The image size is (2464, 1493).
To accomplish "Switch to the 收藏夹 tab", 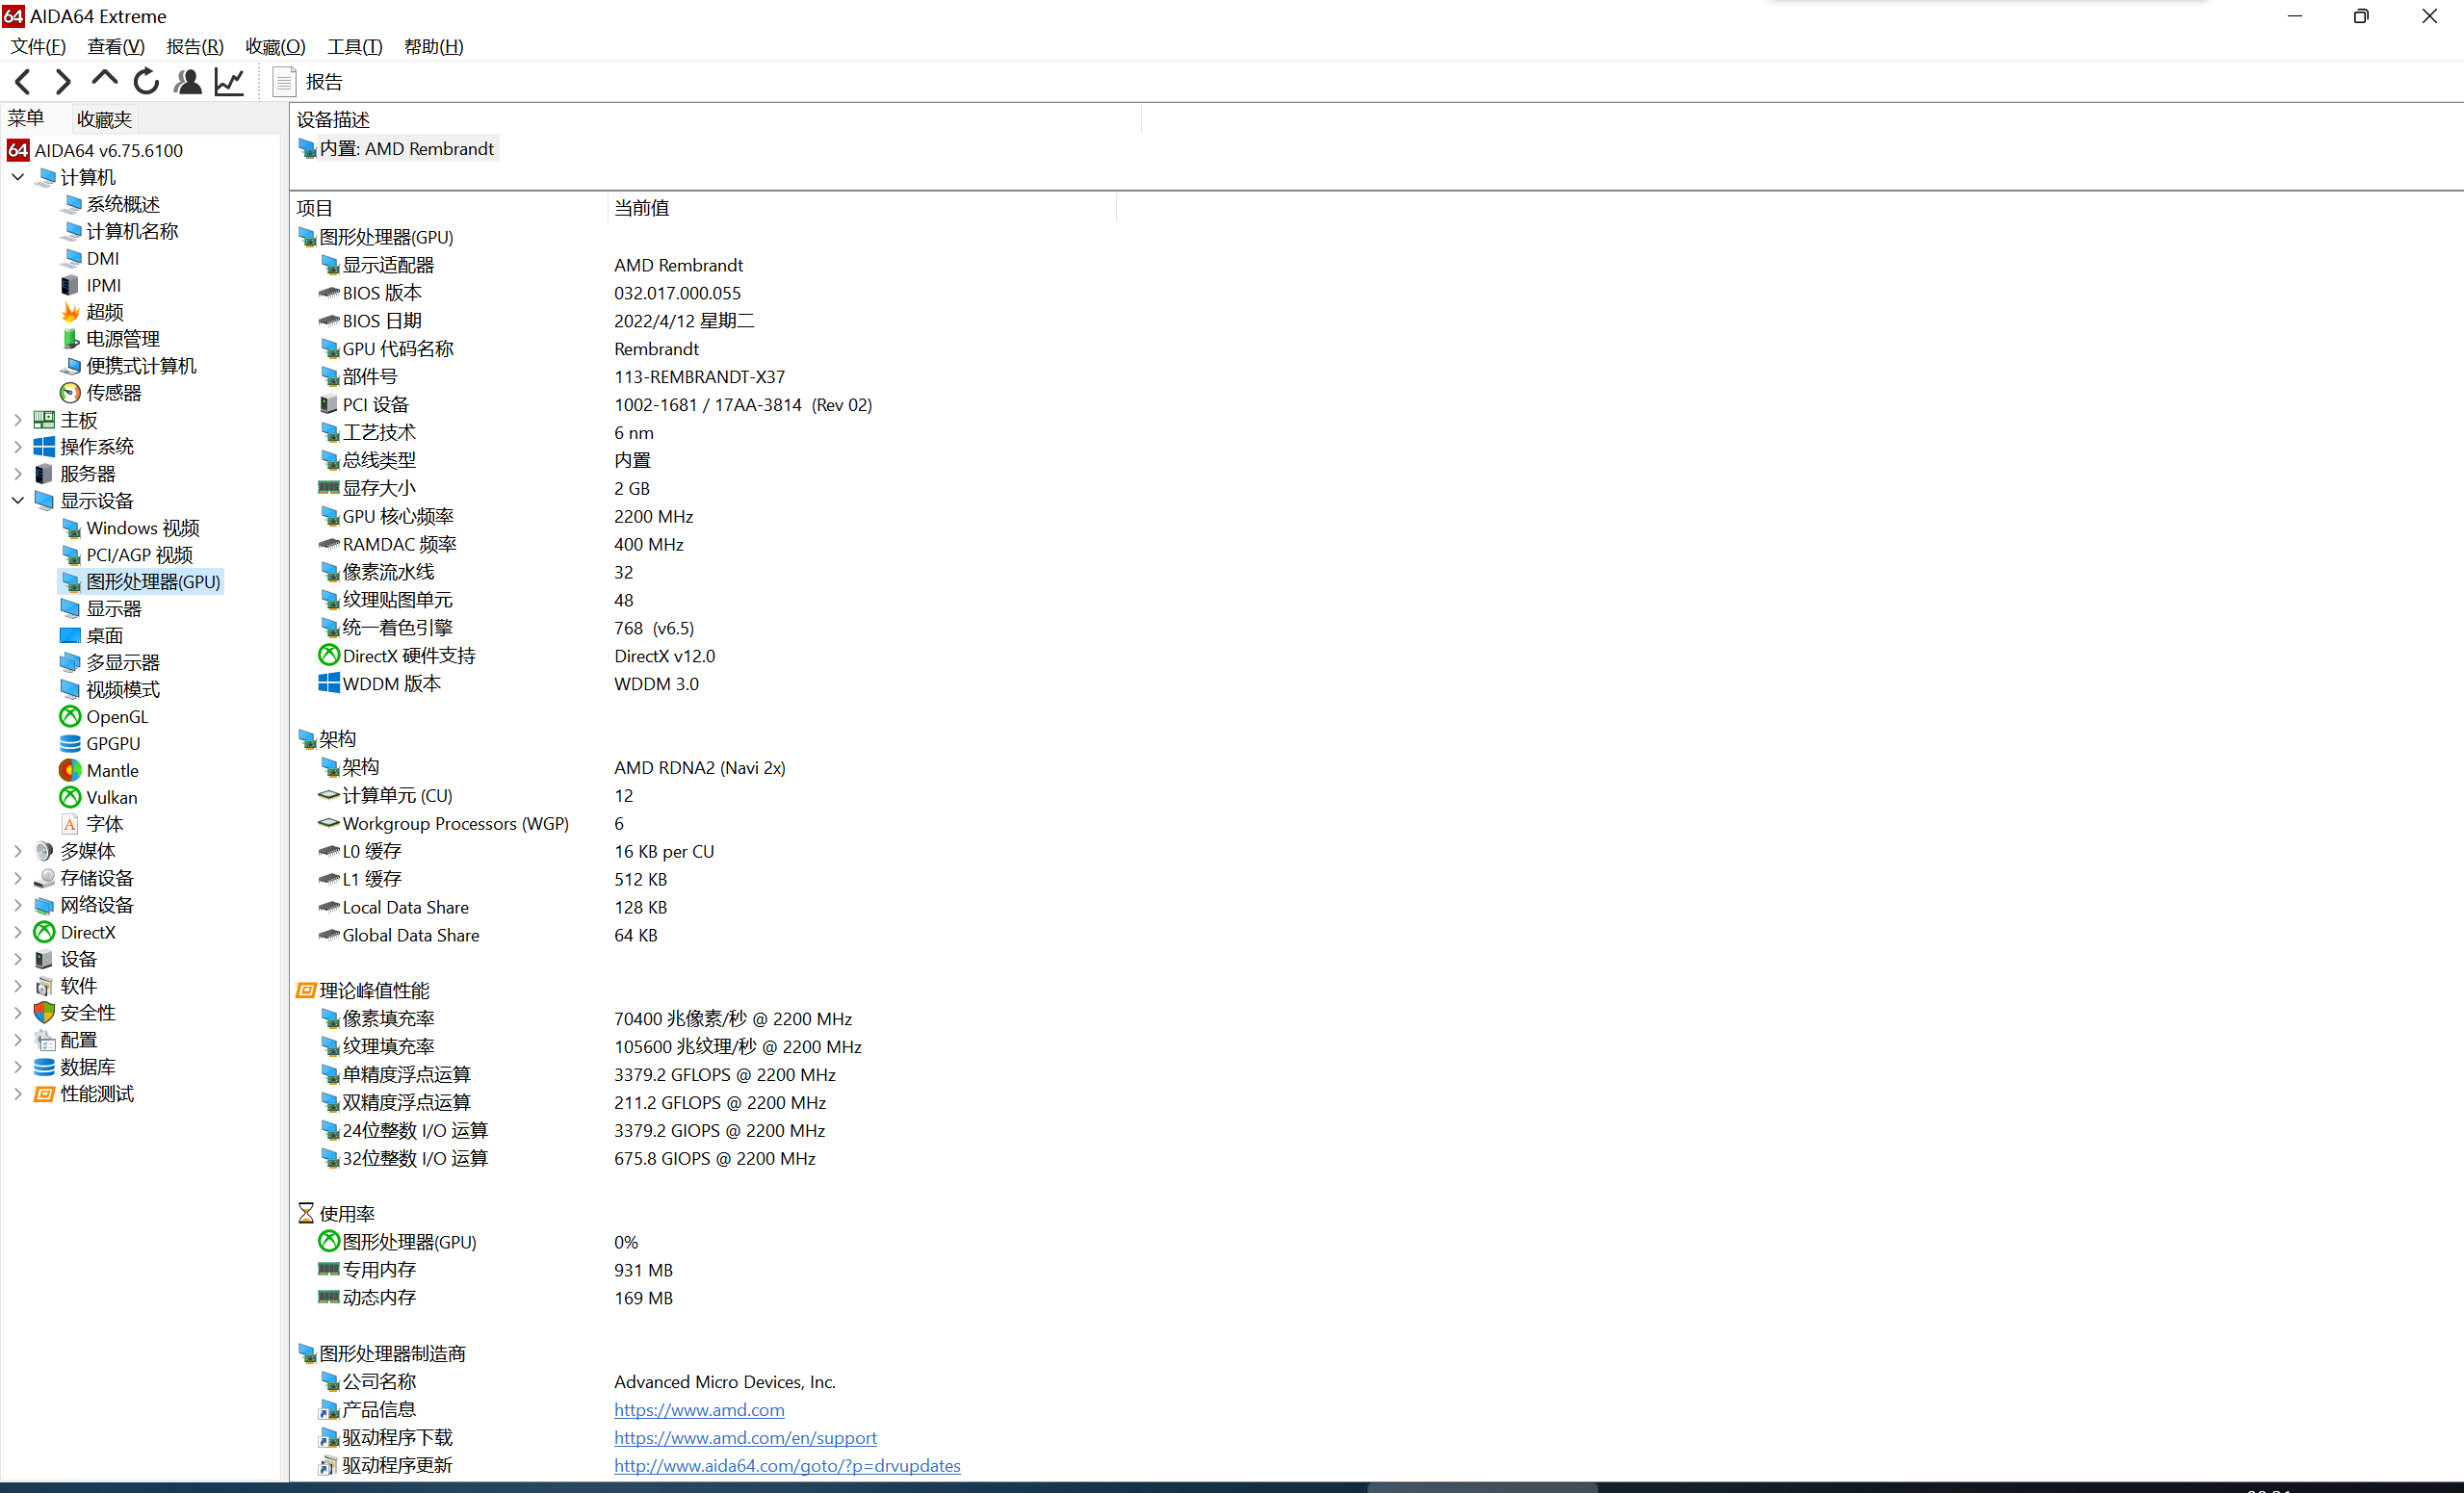I will point(104,119).
